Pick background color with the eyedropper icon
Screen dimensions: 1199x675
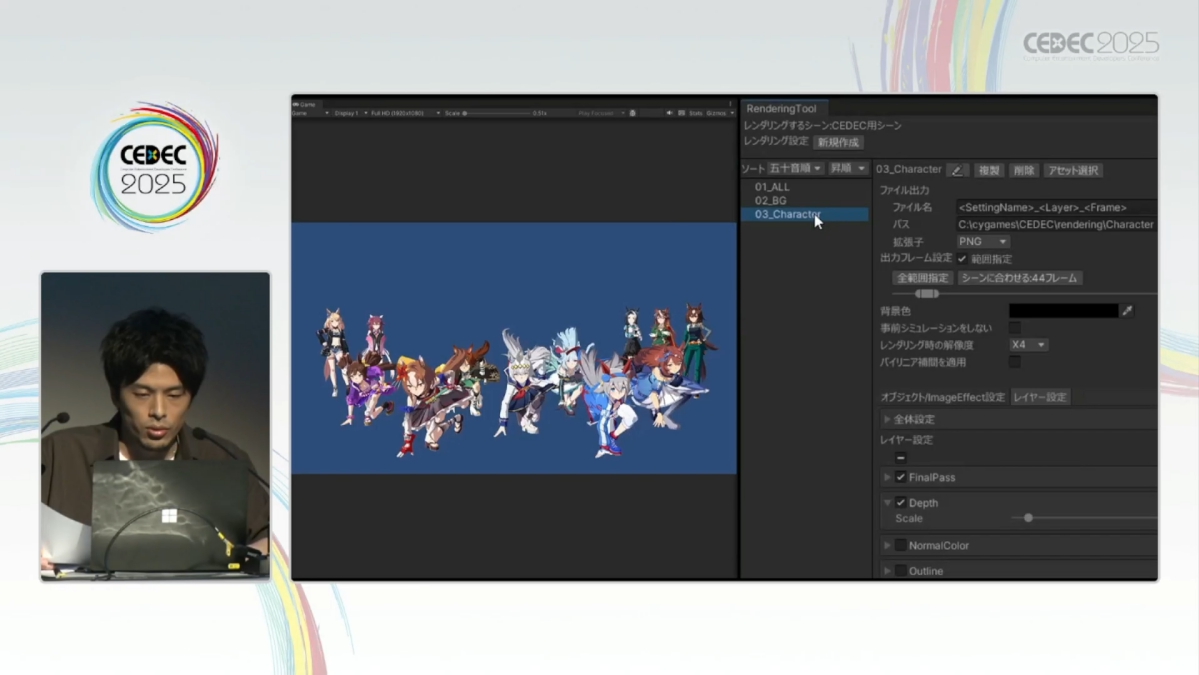[1127, 310]
